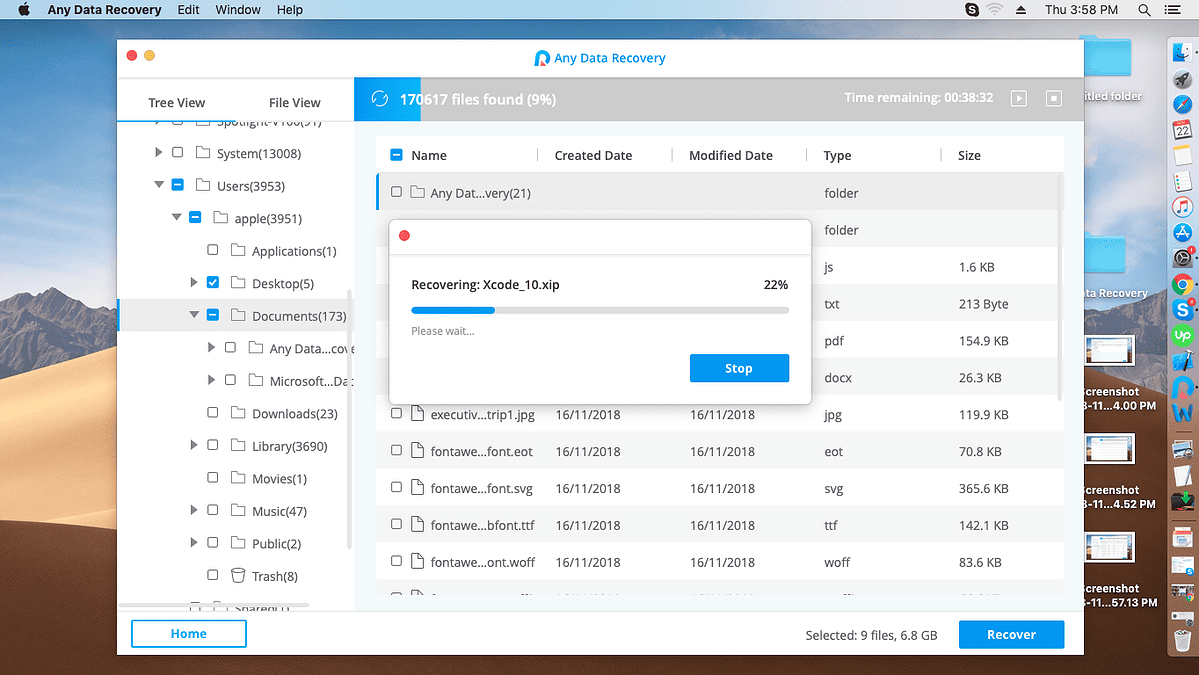The image size is (1199, 675).
Task: Open the Window menu
Action: point(238,10)
